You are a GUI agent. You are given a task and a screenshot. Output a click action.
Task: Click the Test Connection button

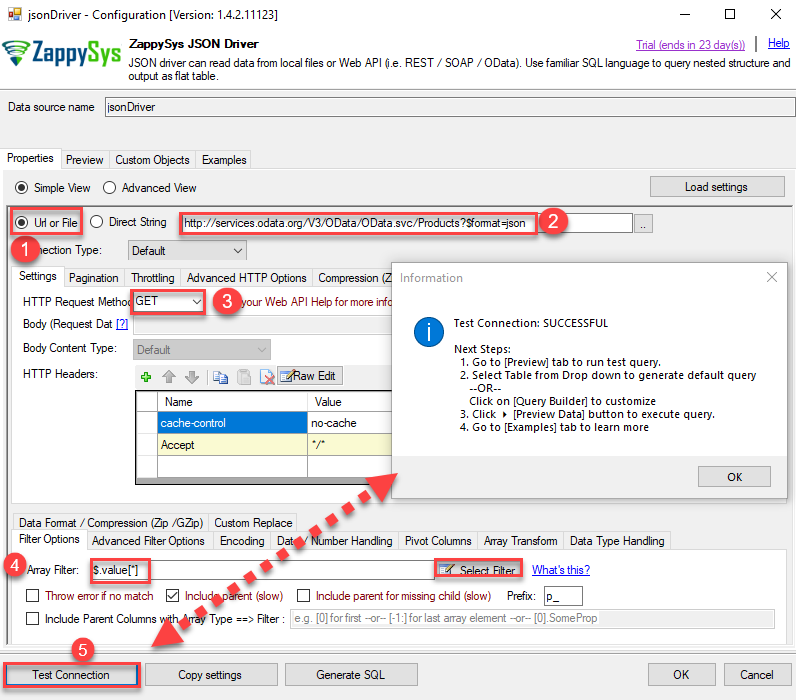coord(71,675)
